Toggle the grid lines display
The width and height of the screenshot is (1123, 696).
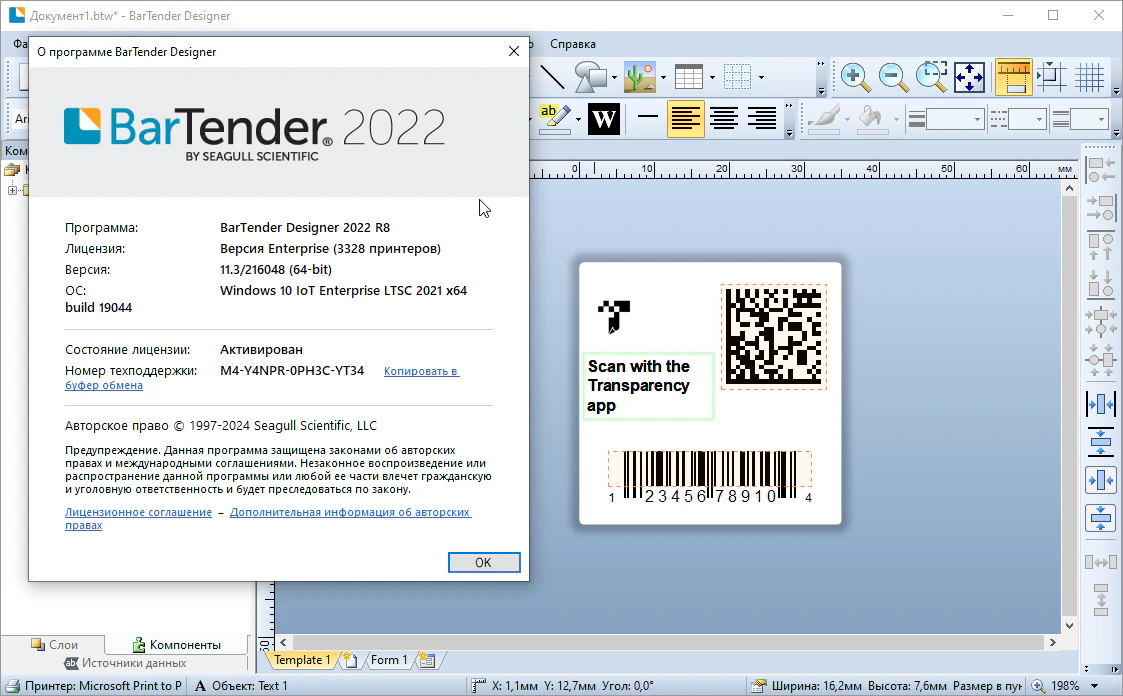click(x=1089, y=77)
